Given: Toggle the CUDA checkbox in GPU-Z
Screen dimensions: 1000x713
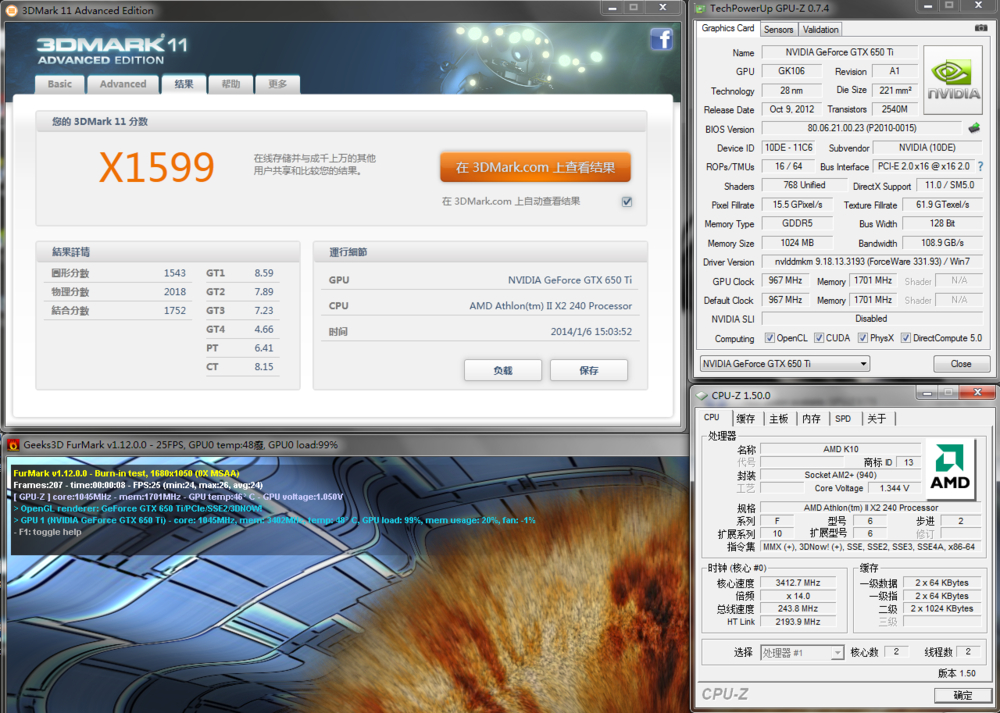Looking at the screenshot, I should click(820, 338).
